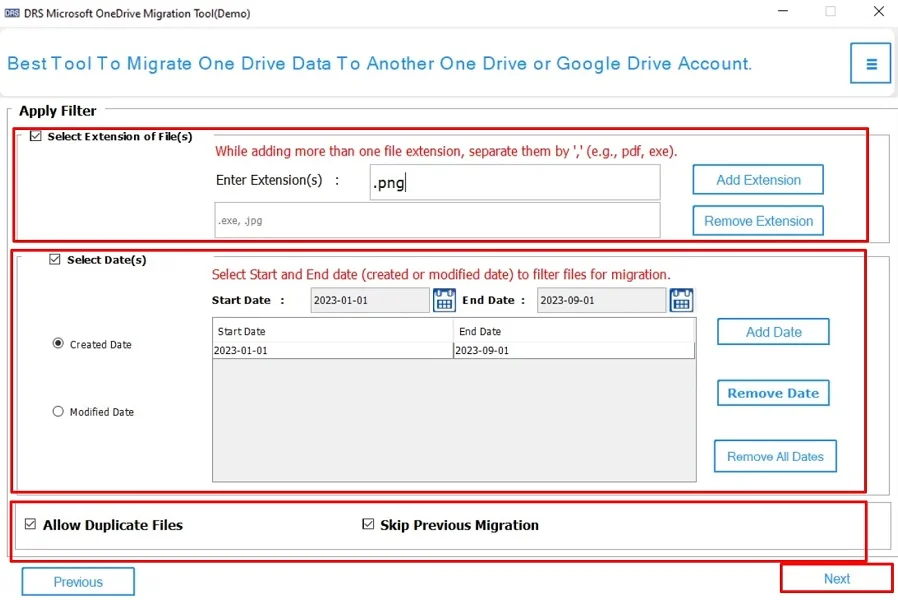Image resolution: width=898 pixels, height=600 pixels.
Task: Open the Start Date calendar picker
Action: 443,299
